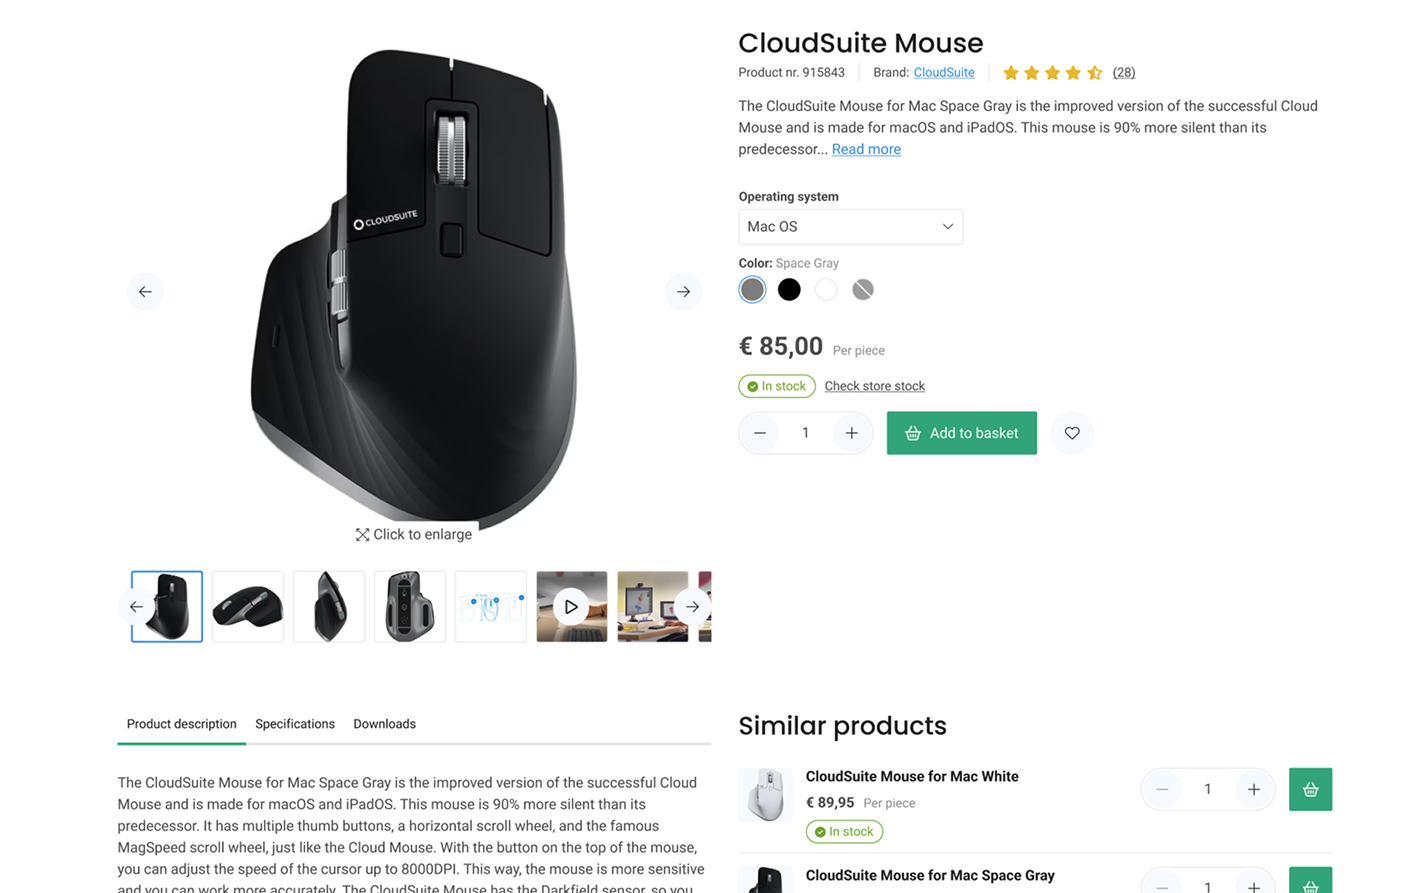1409x893 pixels.
Task: Play the product video thumbnail
Action: (x=571, y=607)
